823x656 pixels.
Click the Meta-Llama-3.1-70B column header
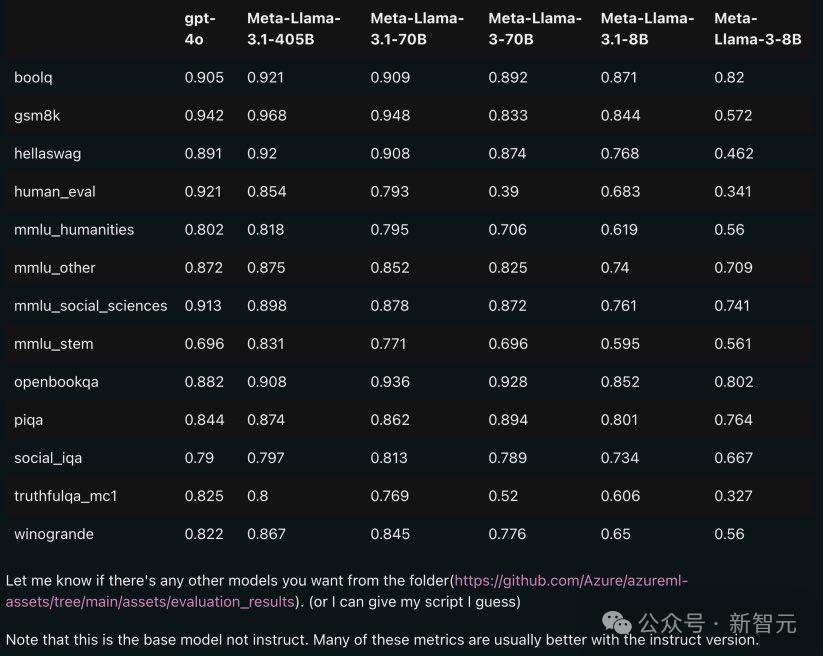pos(417,29)
